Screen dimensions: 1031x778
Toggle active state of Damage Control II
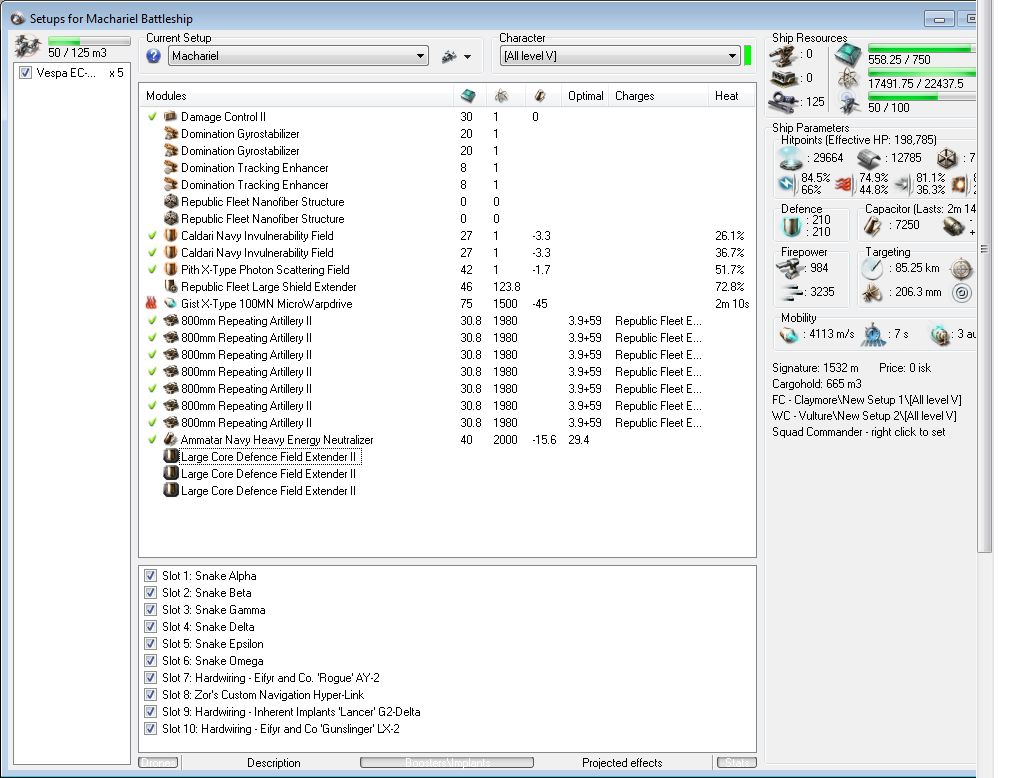(152, 116)
